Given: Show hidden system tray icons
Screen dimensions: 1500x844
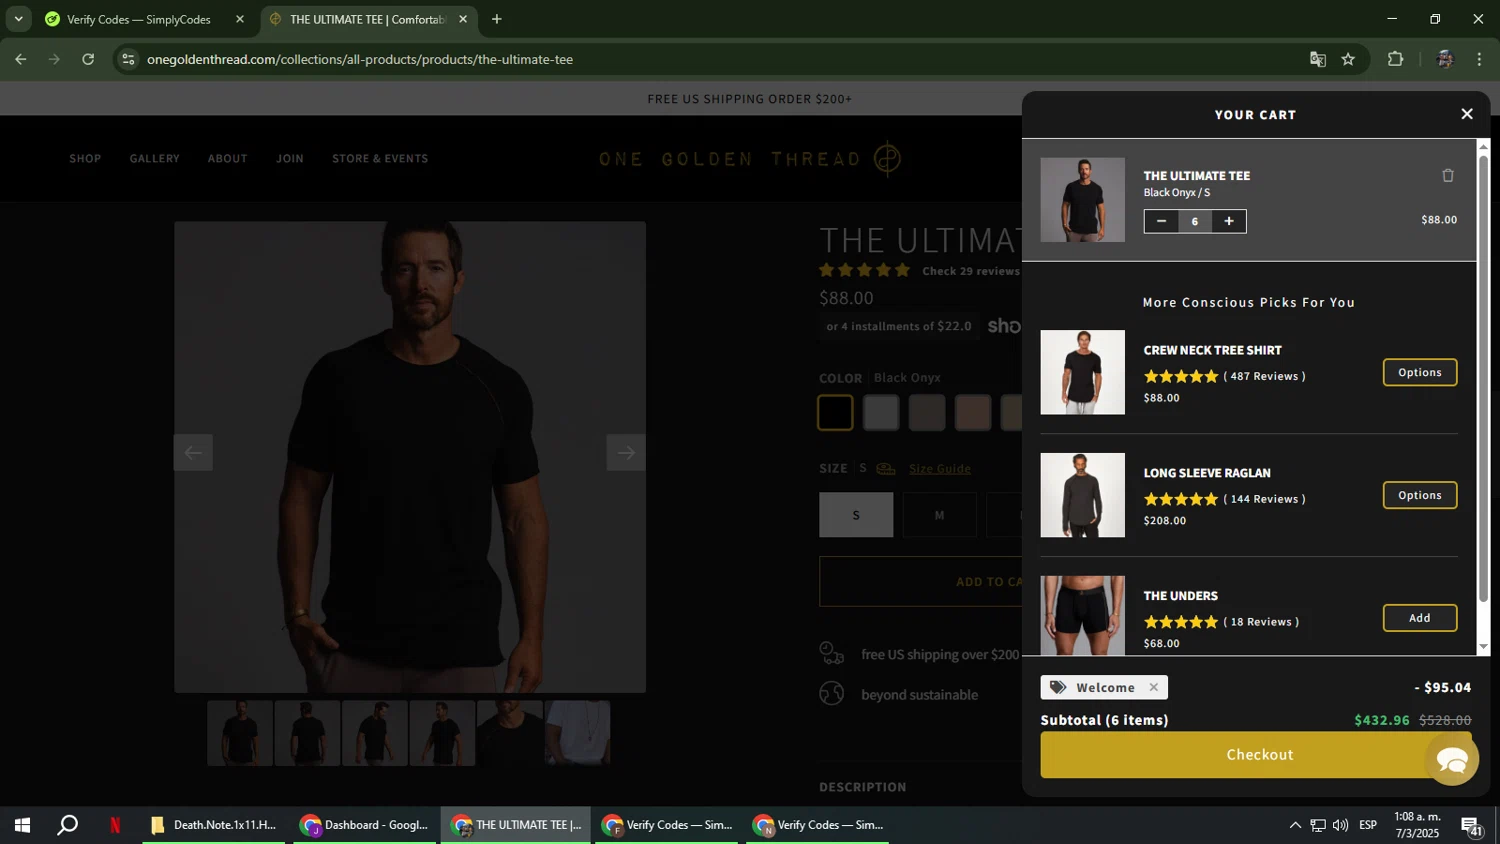Looking at the screenshot, I should (x=1295, y=826).
